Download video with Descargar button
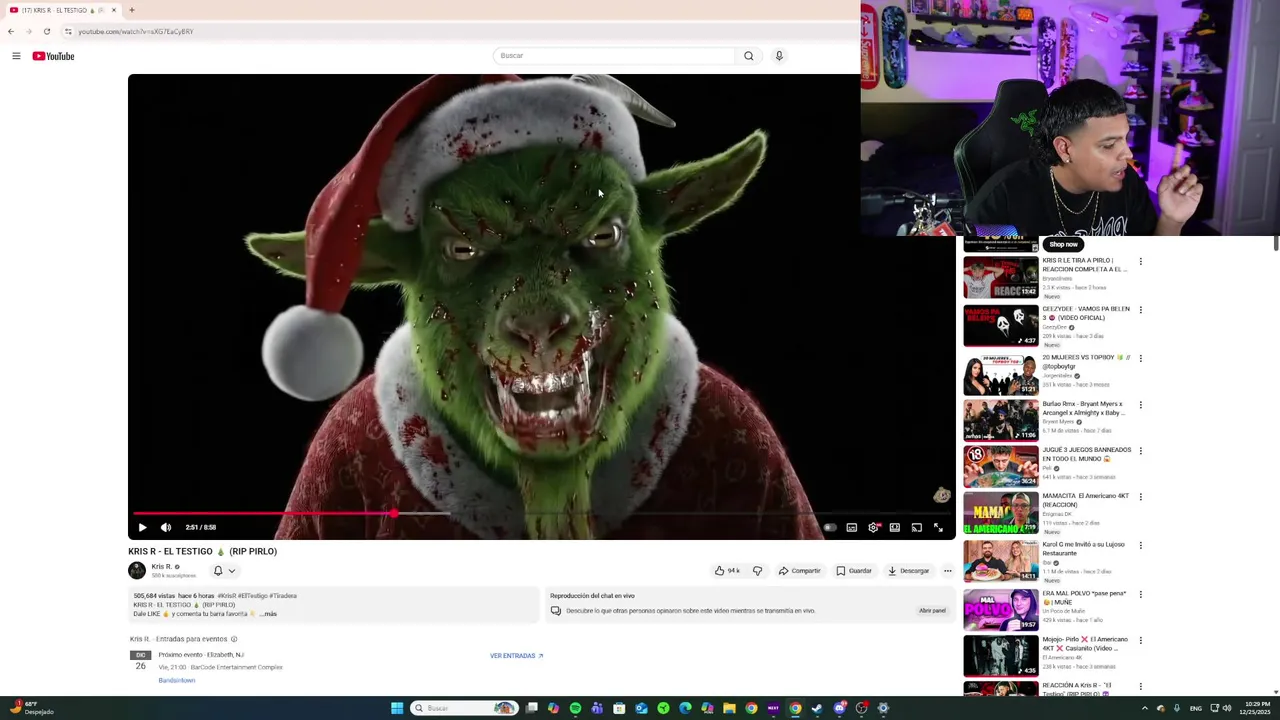Image resolution: width=1280 pixels, height=720 pixels. tap(908, 571)
